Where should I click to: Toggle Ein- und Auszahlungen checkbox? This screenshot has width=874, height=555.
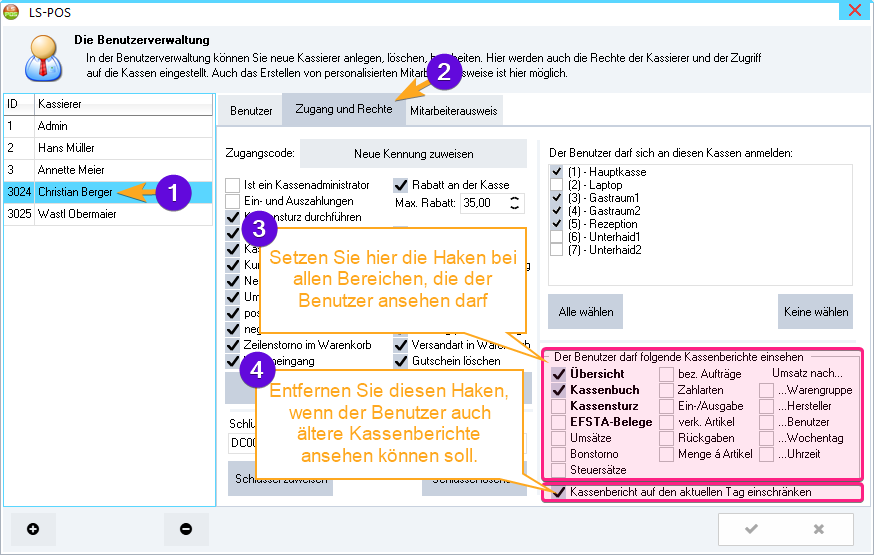tap(232, 201)
